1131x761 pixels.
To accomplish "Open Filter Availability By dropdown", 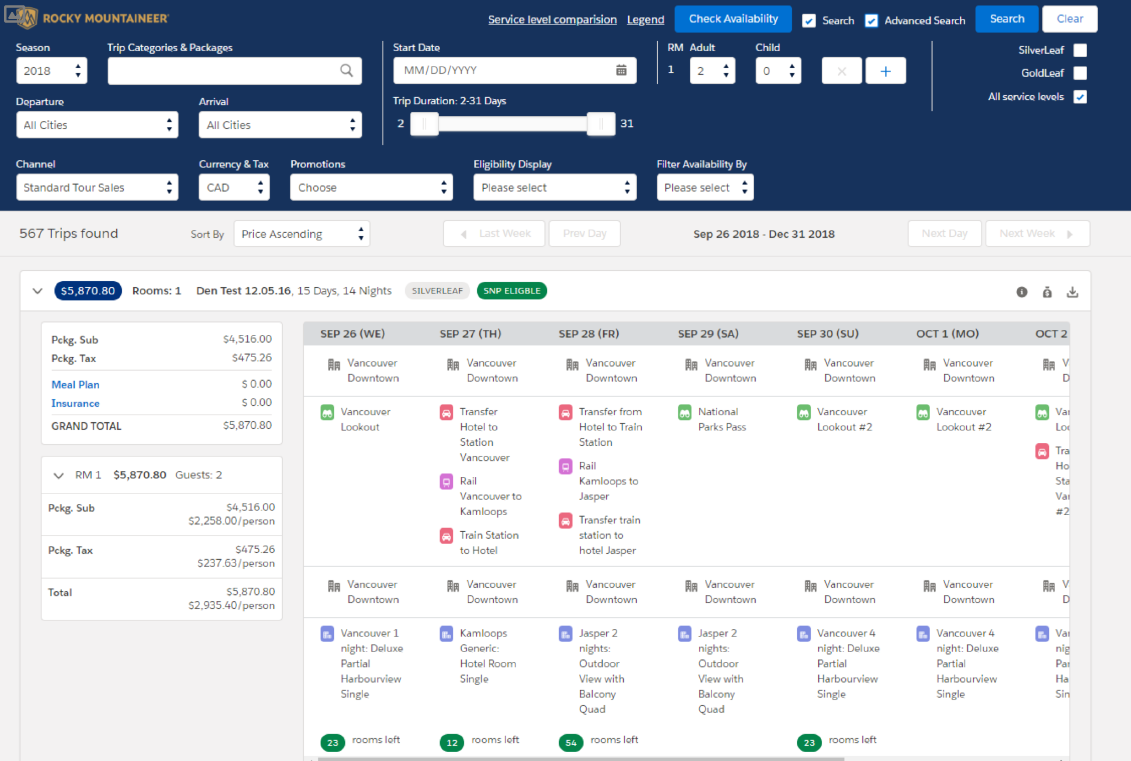I will [705, 188].
